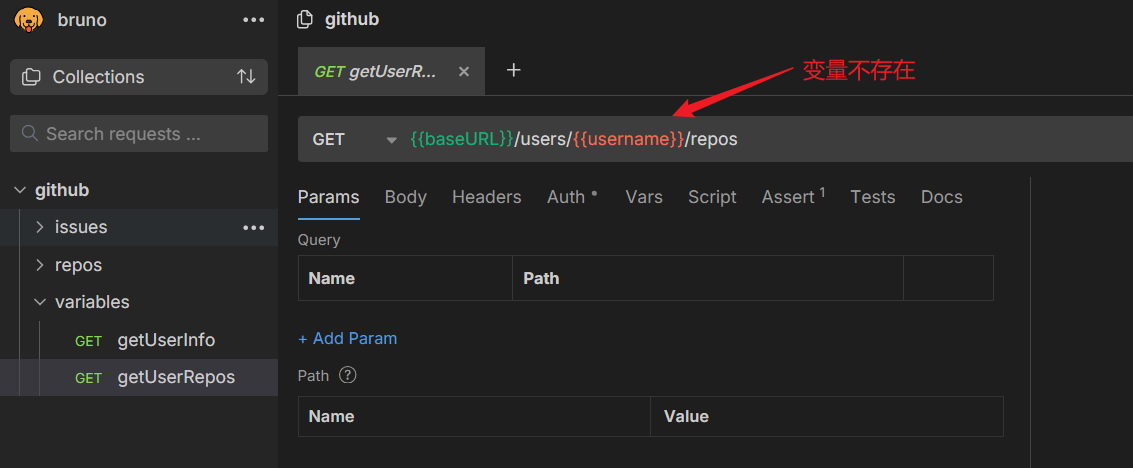Click the bruno dog logo icon
1133x468 pixels.
click(x=28, y=20)
